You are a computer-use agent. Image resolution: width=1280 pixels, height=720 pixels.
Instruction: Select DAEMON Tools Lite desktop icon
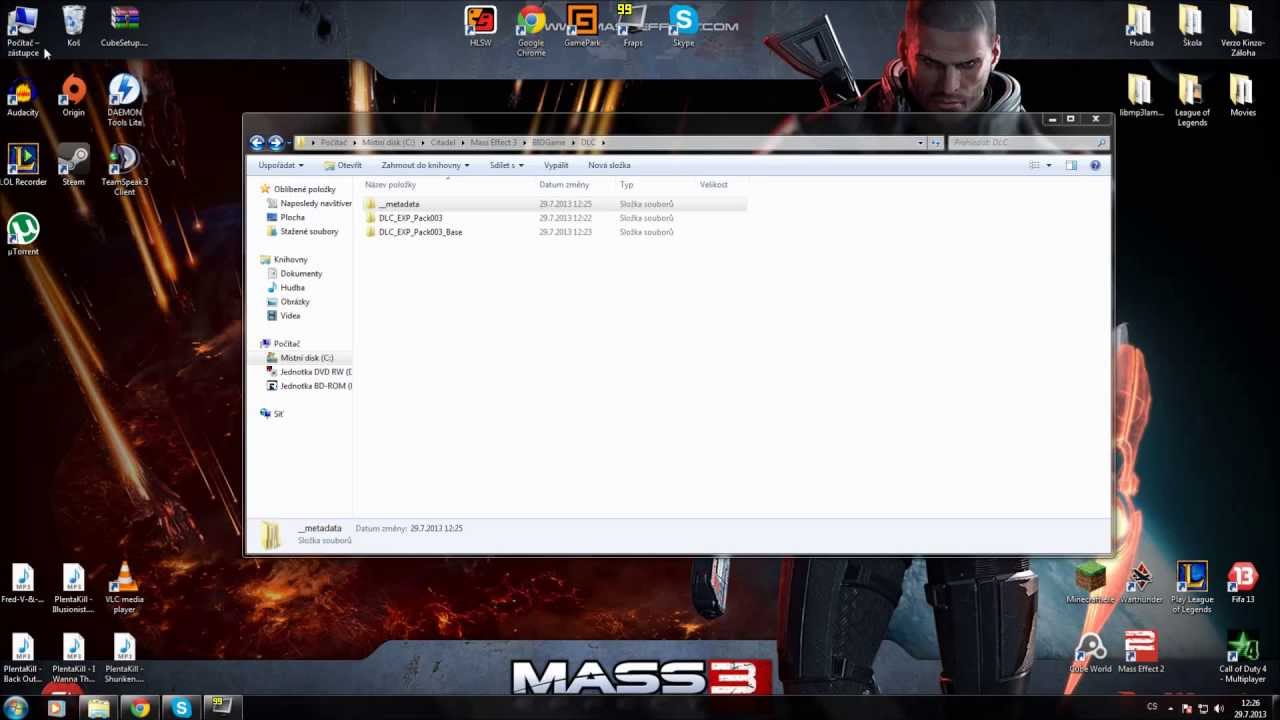point(124,100)
